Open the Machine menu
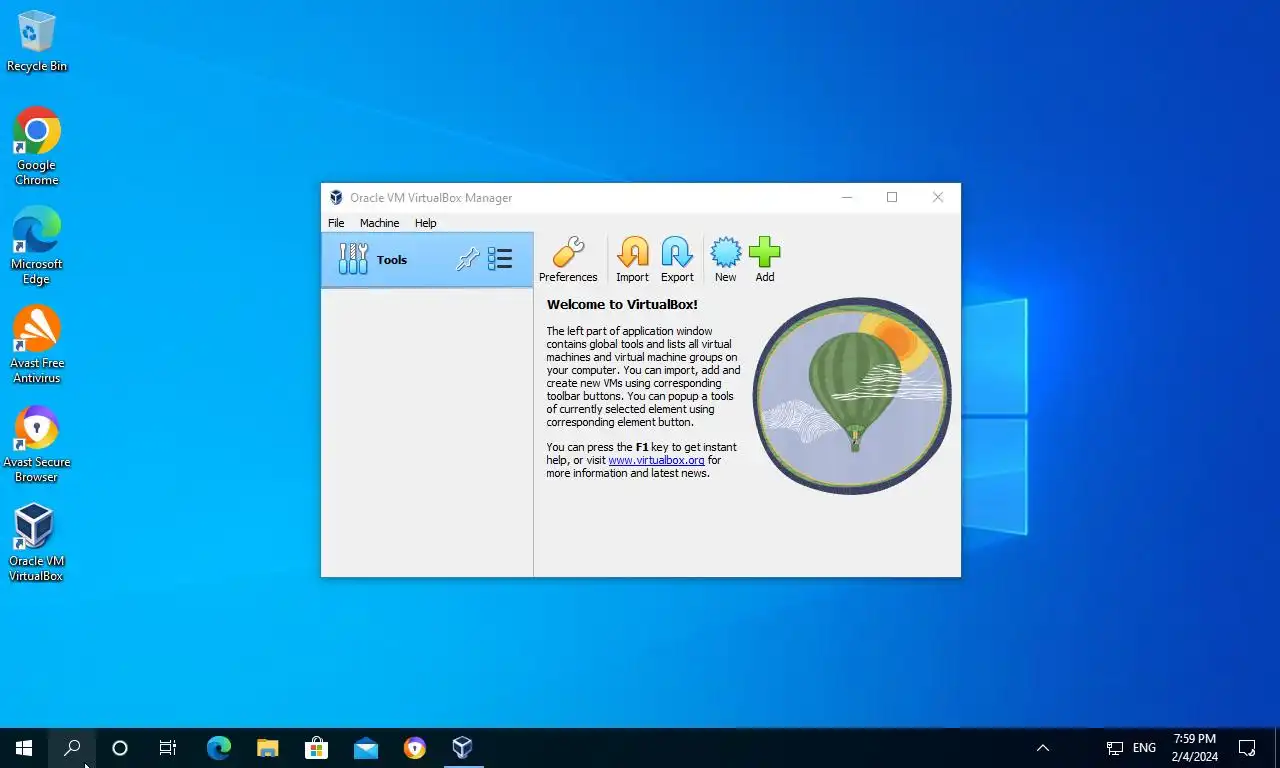Screen dimensions: 1280x768 (379, 223)
